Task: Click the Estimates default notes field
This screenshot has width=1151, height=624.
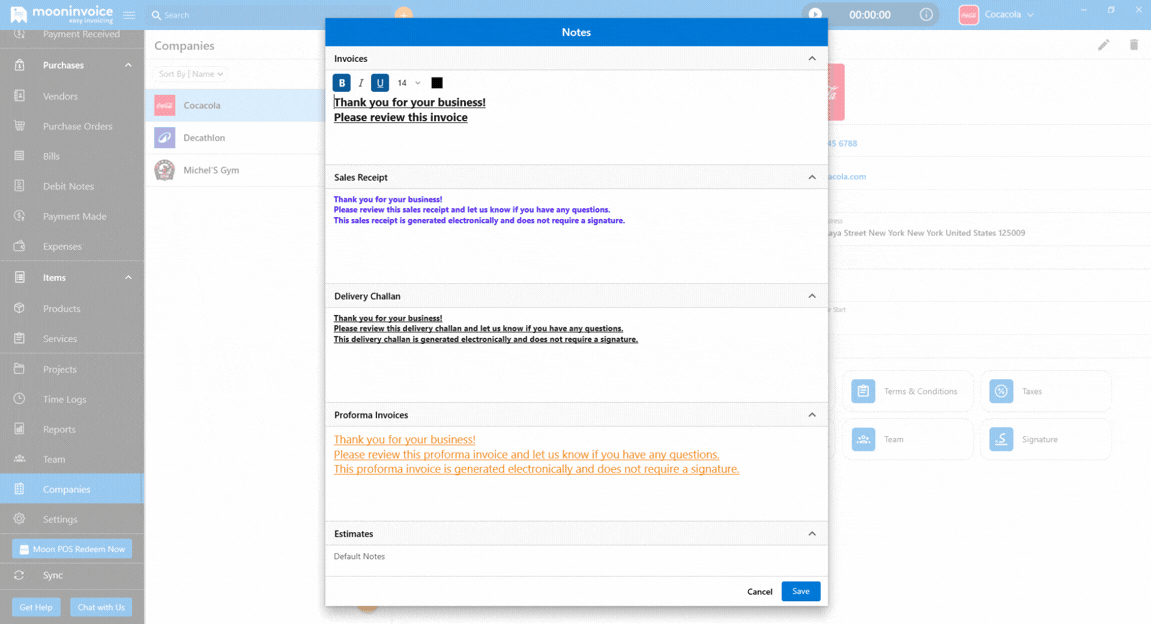Action: click(575, 557)
